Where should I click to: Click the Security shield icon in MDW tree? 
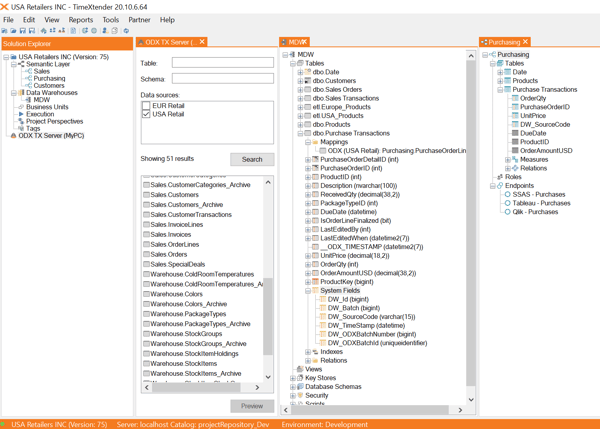coord(300,395)
